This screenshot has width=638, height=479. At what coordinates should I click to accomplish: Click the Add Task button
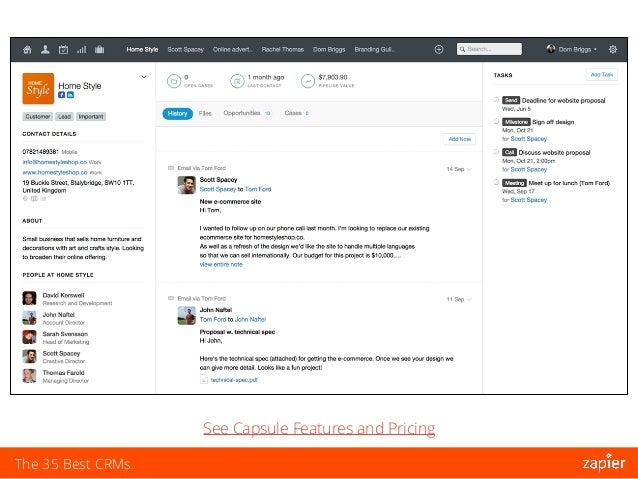601,74
